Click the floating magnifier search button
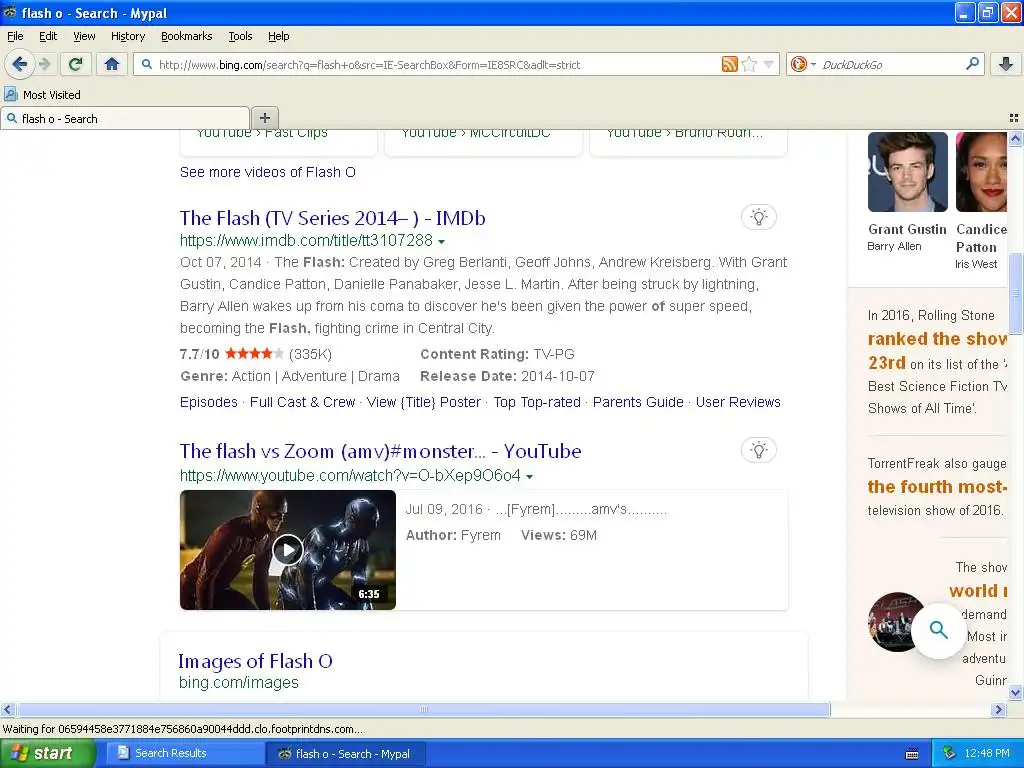This screenshot has width=1024, height=768. (x=938, y=630)
